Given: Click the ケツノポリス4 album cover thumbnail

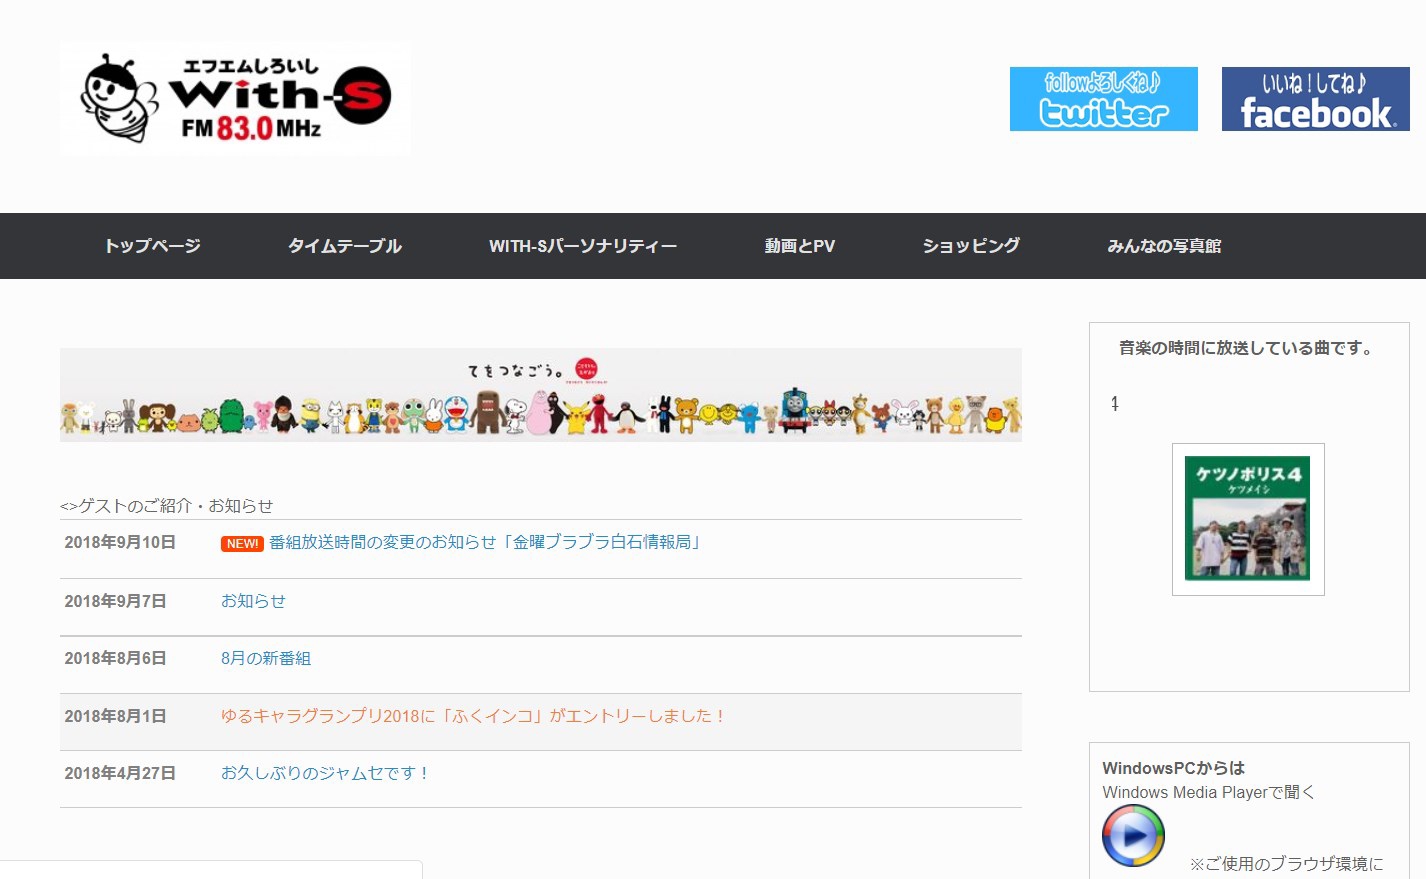Looking at the screenshot, I should (x=1248, y=519).
